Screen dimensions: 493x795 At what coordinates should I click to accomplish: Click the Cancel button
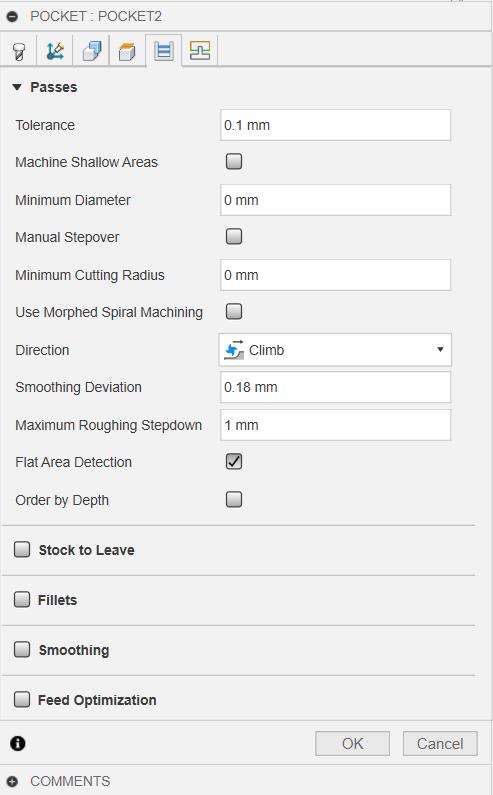tap(440, 744)
